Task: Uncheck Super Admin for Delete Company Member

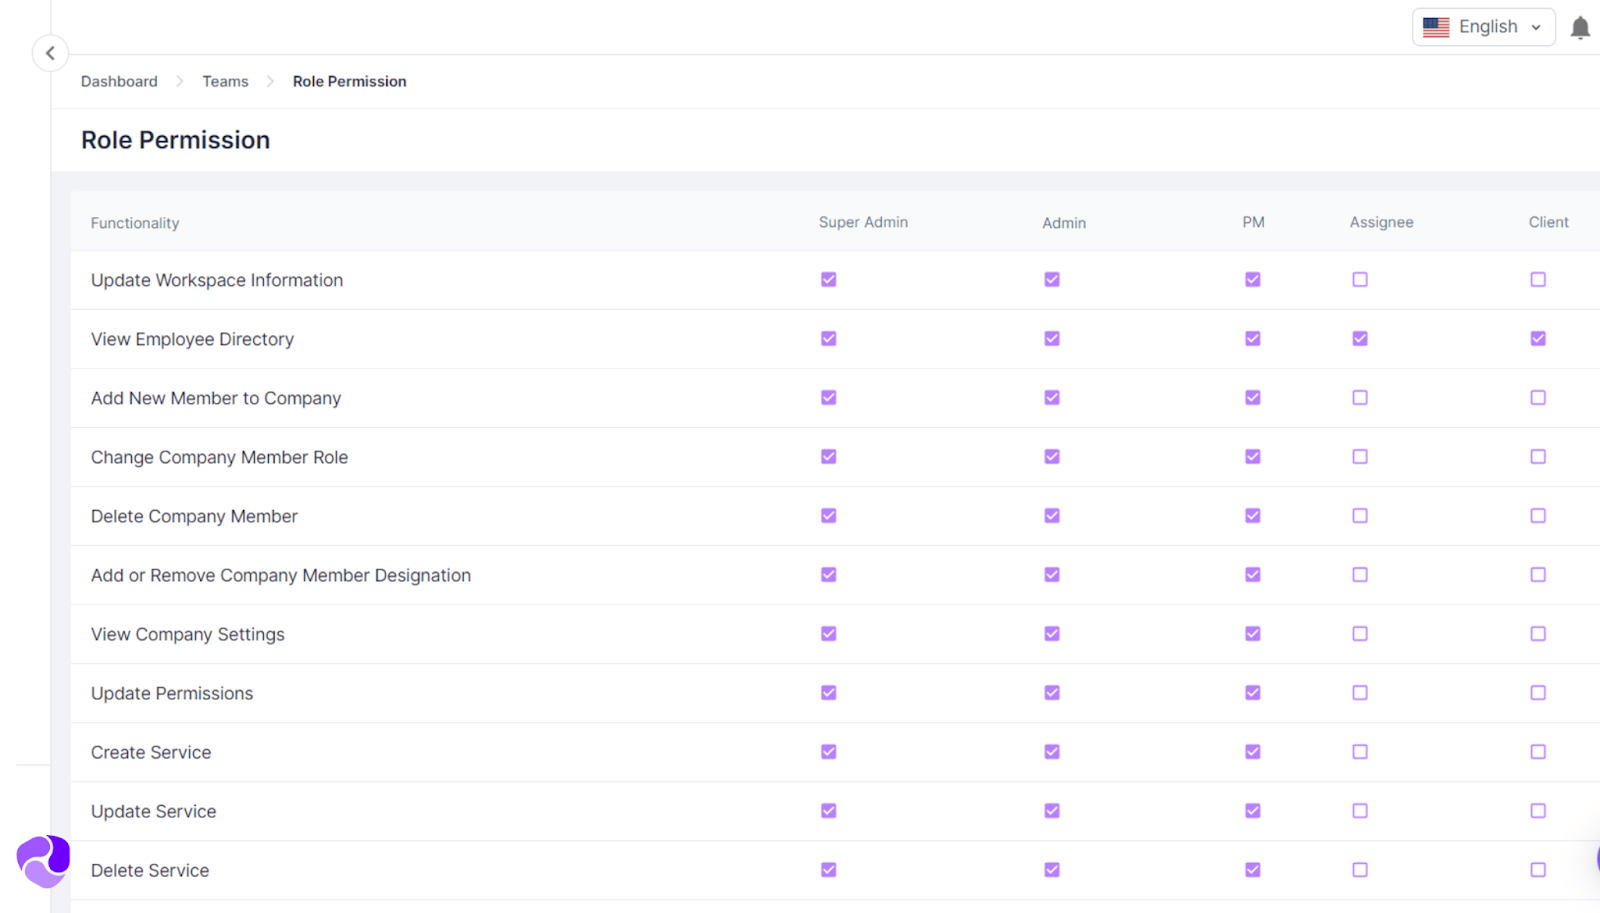Action: point(828,516)
